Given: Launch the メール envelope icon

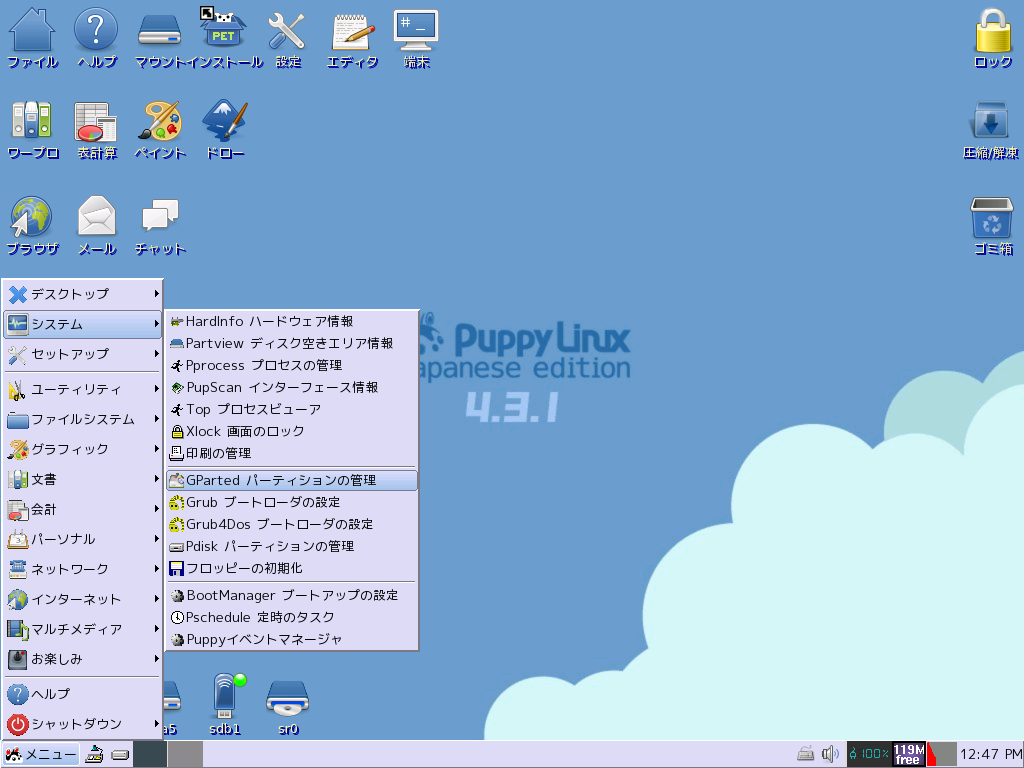Looking at the screenshot, I should coord(97,216).
